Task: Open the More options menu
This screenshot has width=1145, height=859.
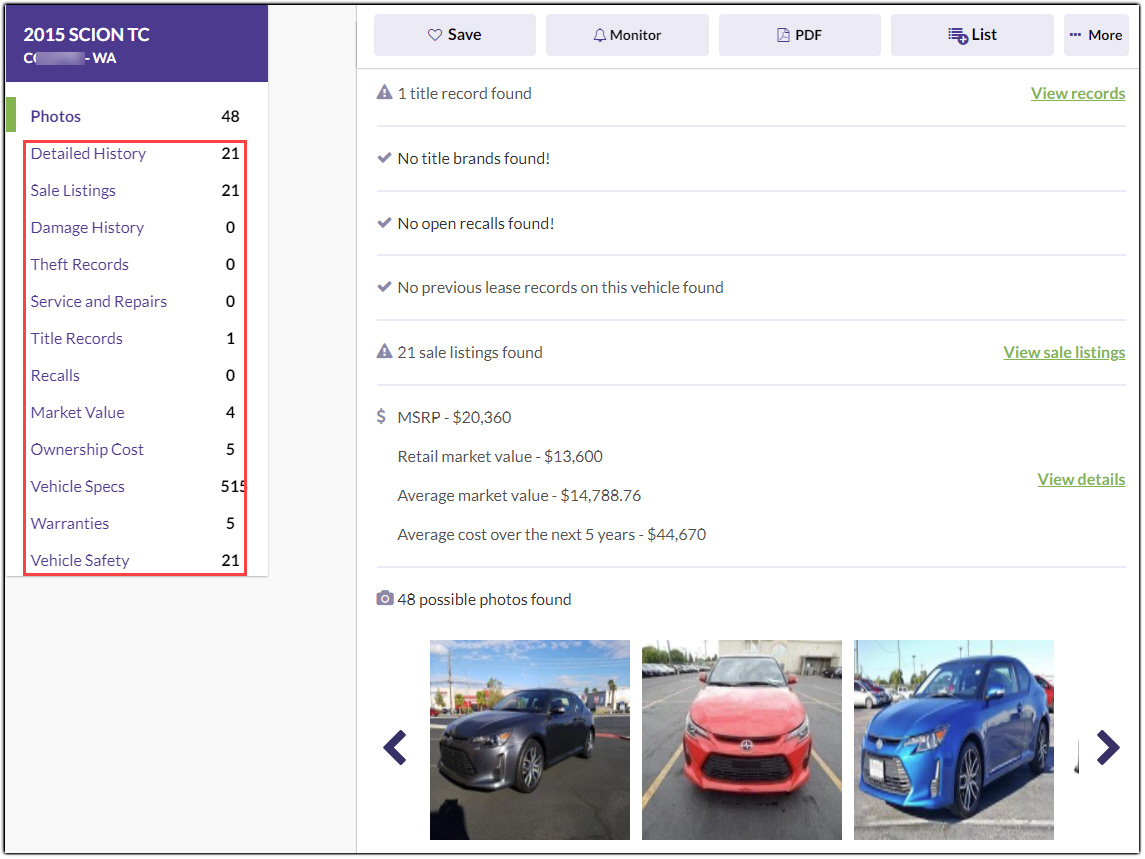Action: coord(1096,35)
